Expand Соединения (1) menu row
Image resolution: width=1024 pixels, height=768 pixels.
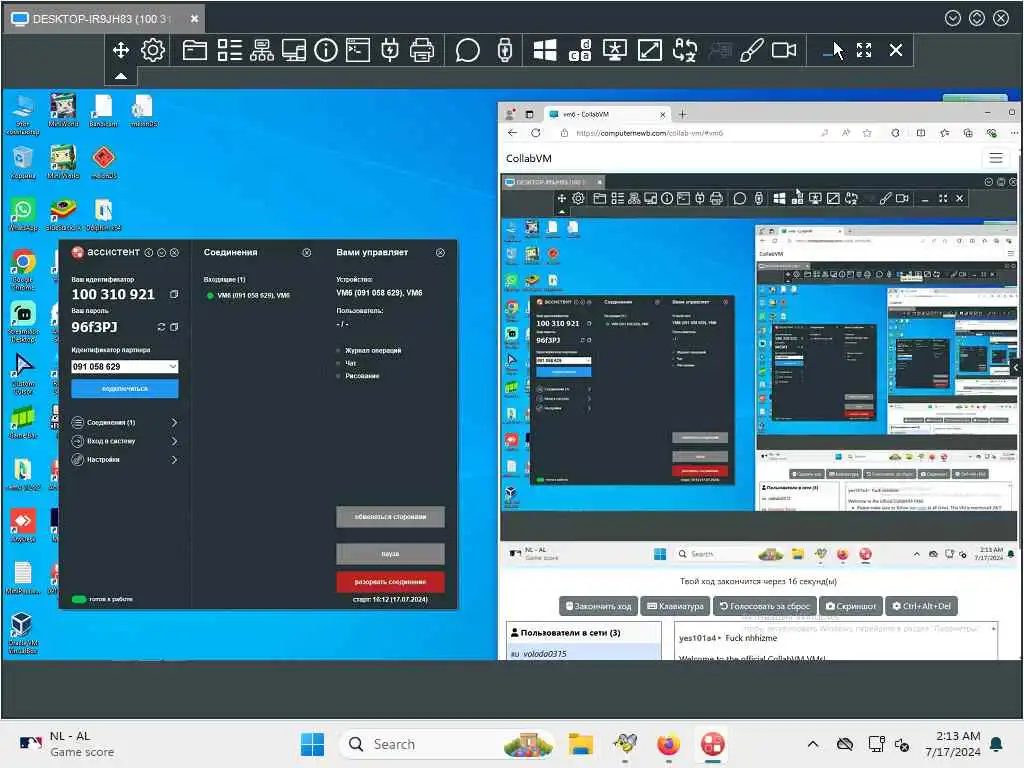[x=125, y=423]
